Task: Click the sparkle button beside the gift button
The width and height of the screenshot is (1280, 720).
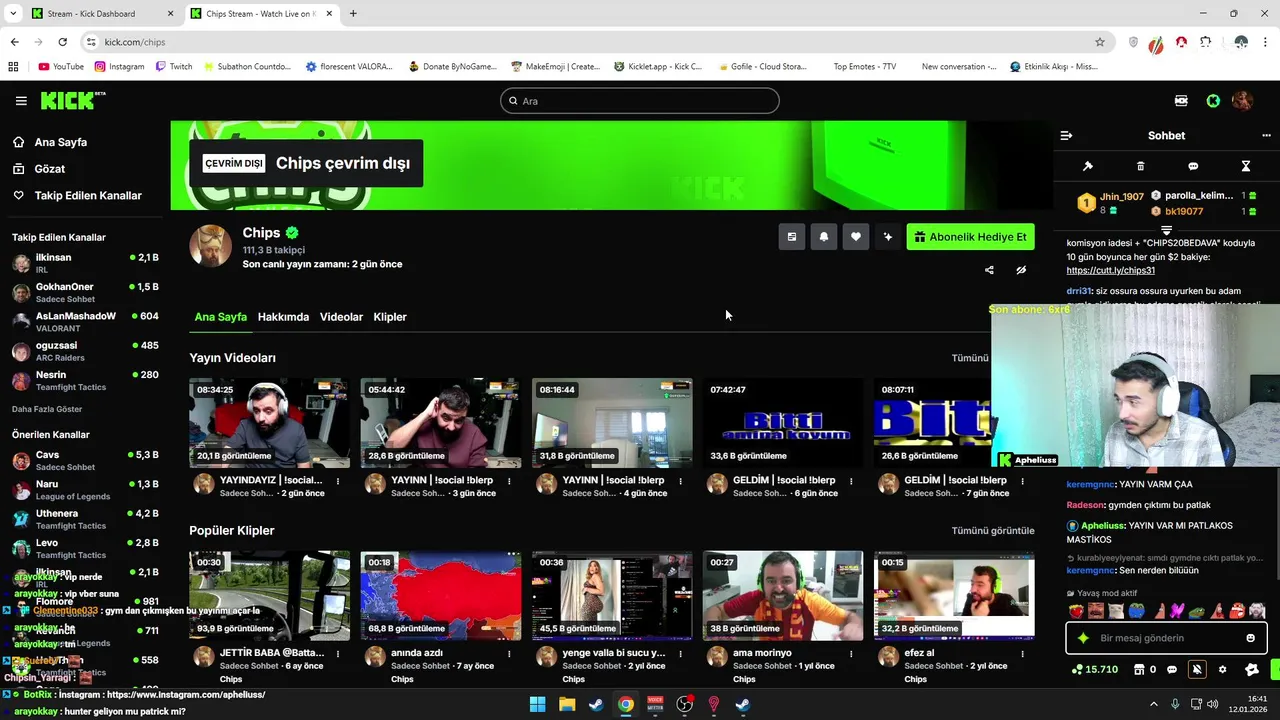Action: click(888, 237)
